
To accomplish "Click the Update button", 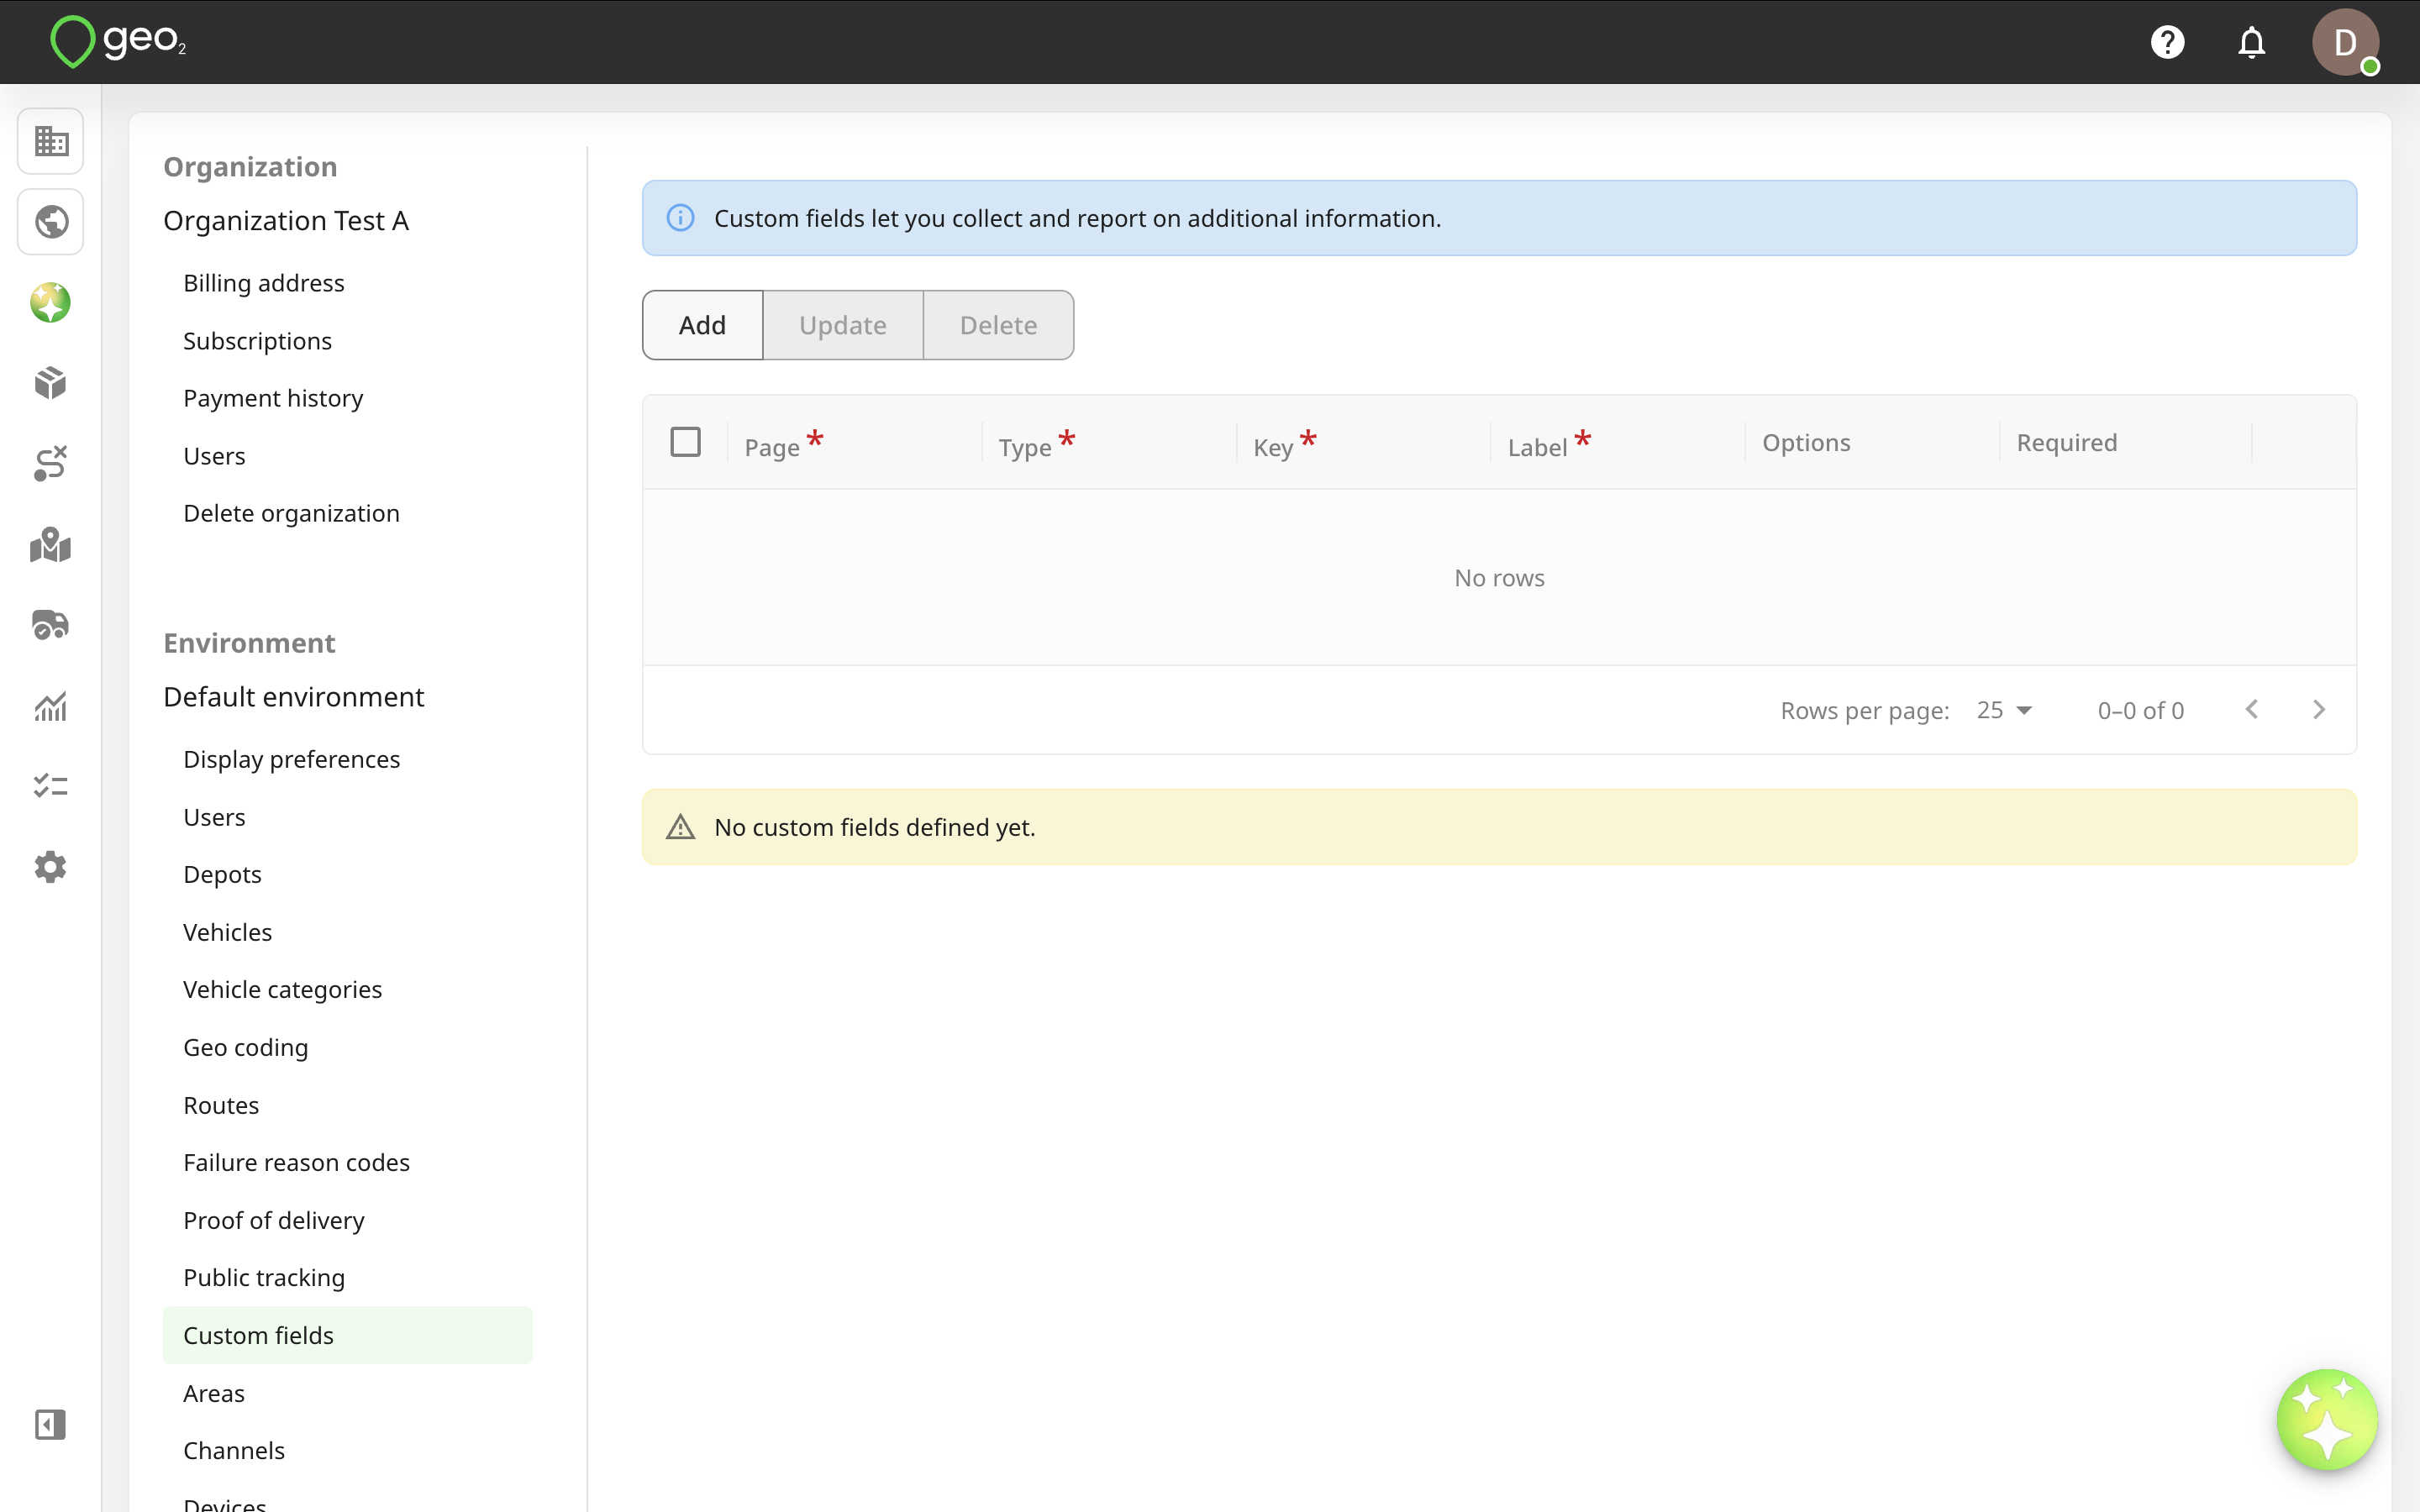I will 843,325.
